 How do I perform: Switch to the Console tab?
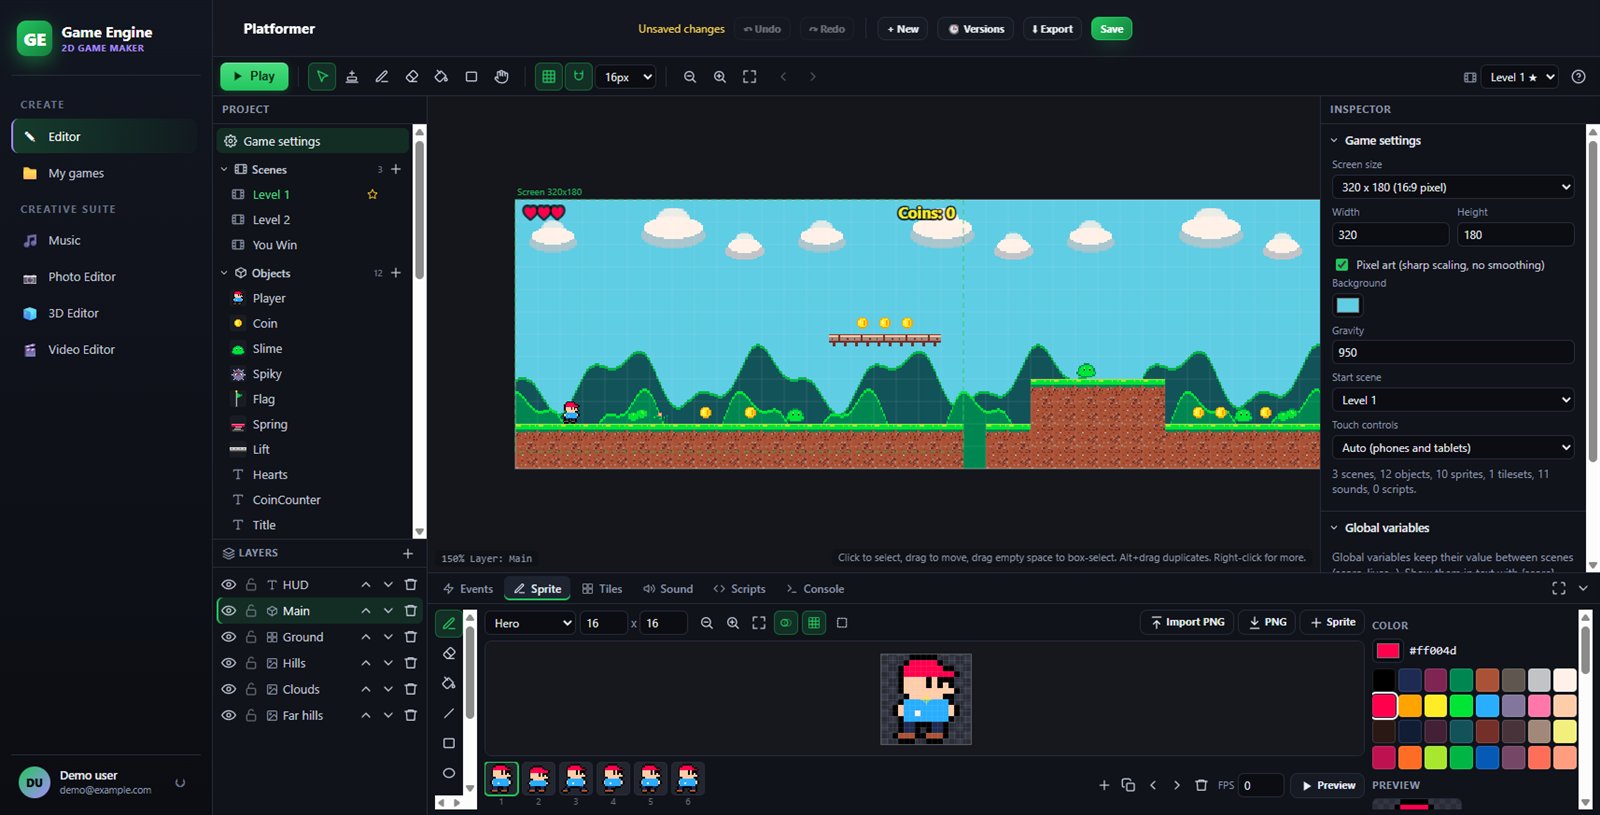pos(815,589)
